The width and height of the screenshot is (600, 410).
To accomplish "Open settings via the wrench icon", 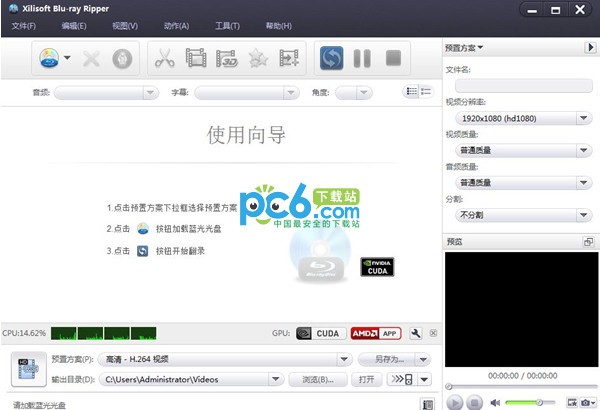I will [416, 333].
